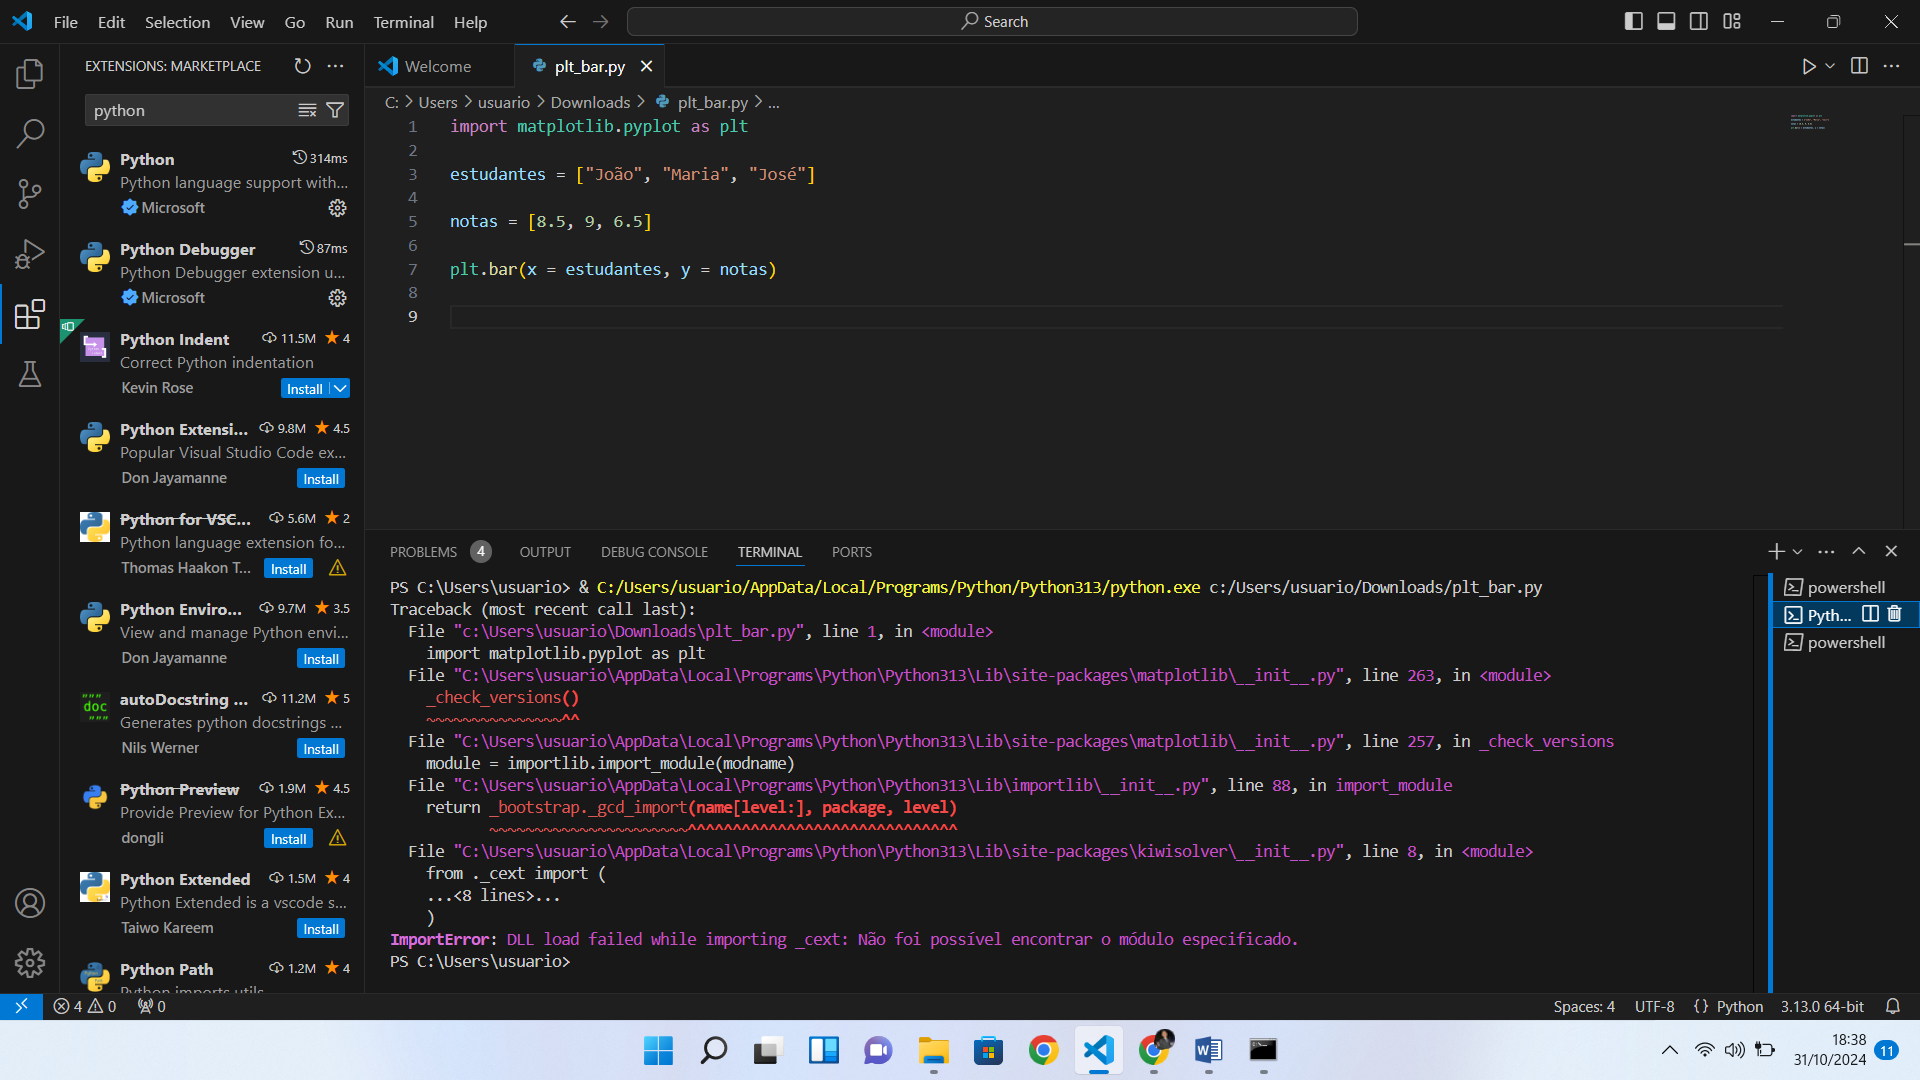
Task: Go forward with the navigation arrow
Action: click(601, 22)
